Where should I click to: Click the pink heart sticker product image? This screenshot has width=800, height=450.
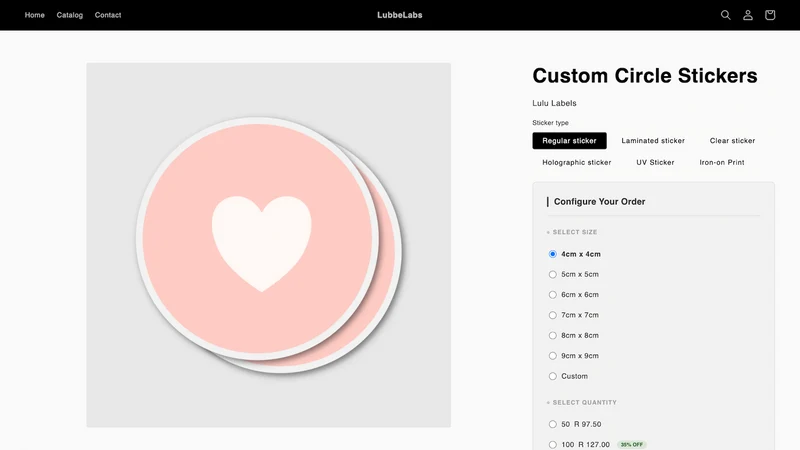268,245
